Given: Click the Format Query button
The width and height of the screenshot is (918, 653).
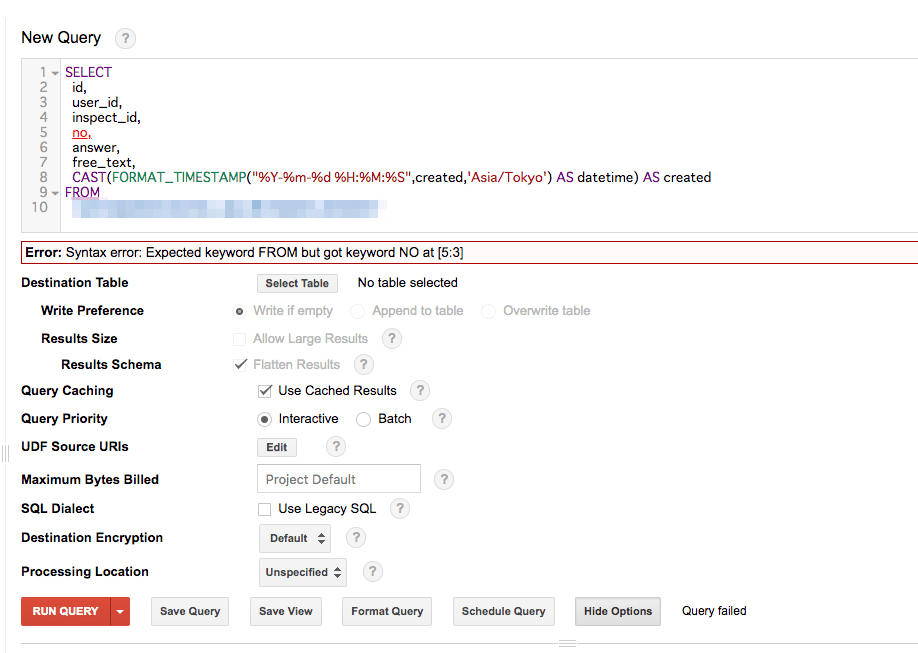Looking at the screenshot, I should [x=387, y=611].
